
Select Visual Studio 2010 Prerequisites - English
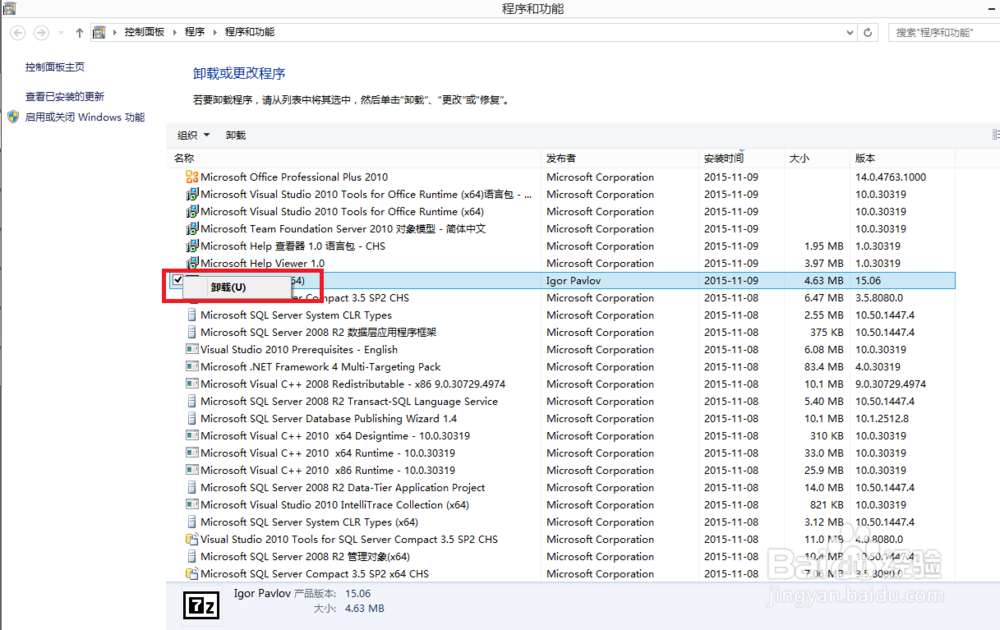pyautogui.click(x=298, y=349)
